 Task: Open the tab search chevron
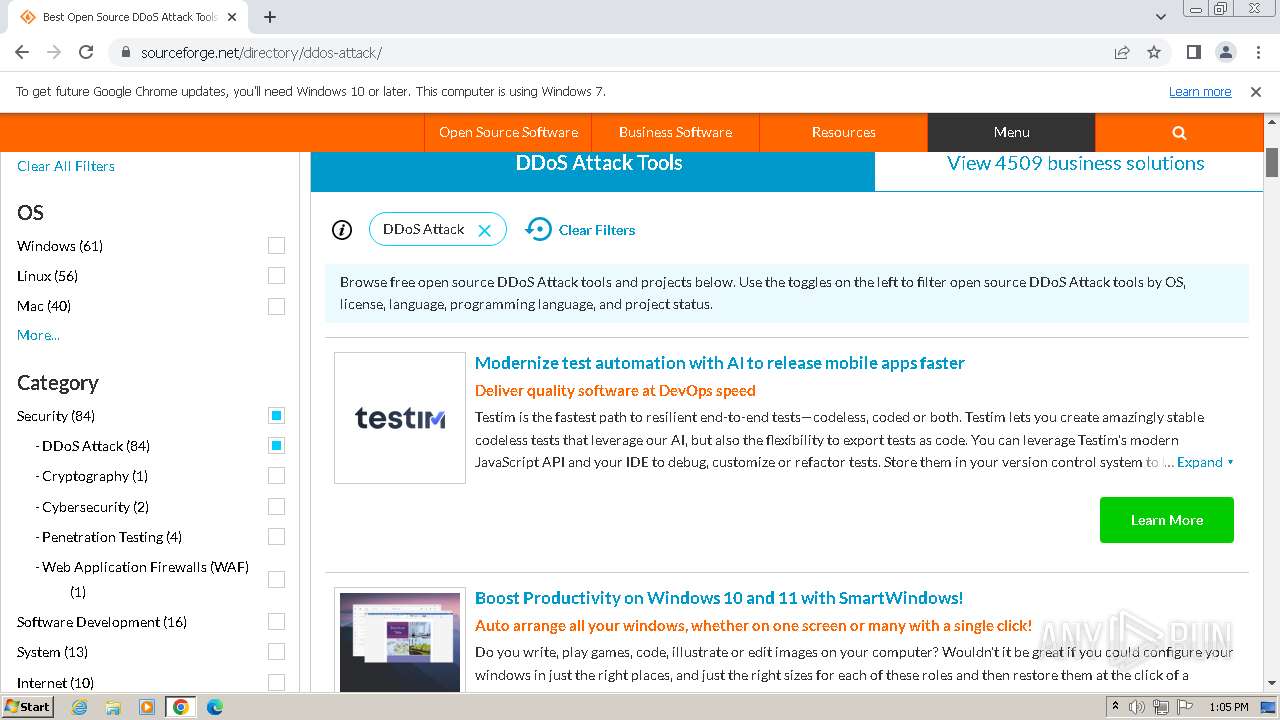[1161, 17]
